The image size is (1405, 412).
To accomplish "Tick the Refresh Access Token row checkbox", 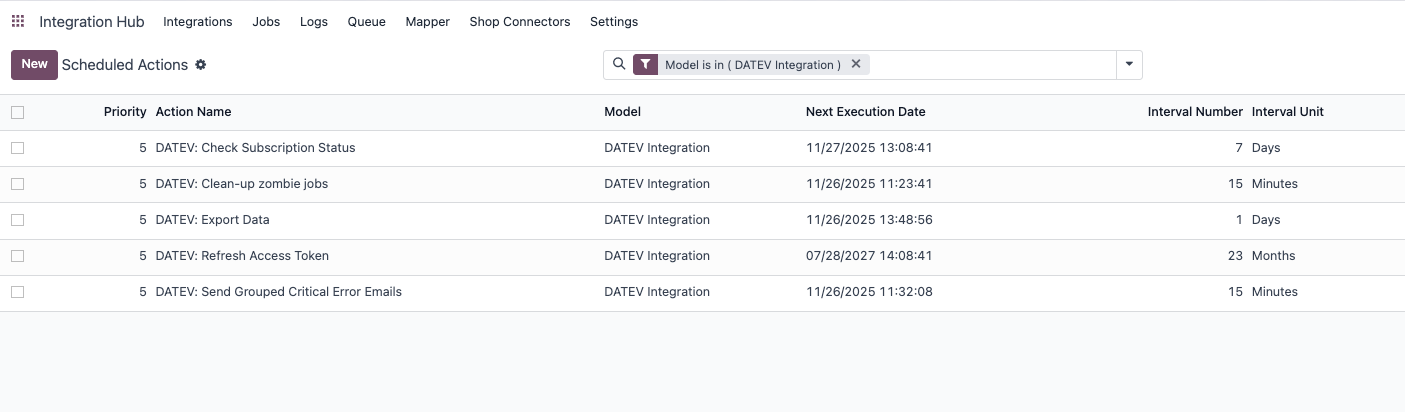I will coord(18,256).
